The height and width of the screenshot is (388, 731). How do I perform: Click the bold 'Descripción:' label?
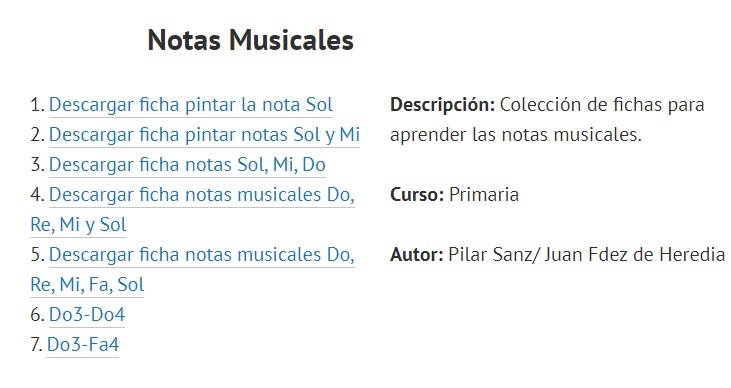pos(442,105)
